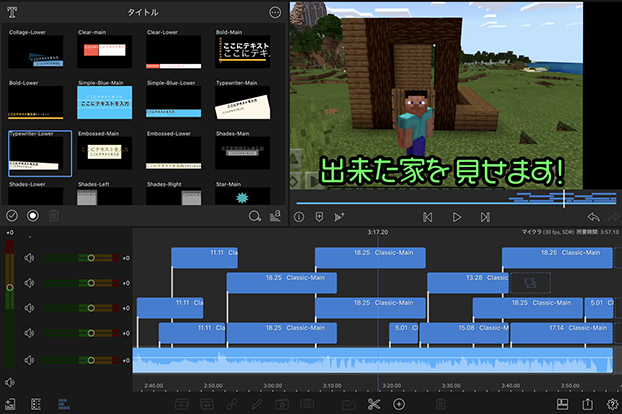The width and height of the screenshot is (622, 414).
Task: Select the Shades-Main title preset
Action: click(243, 150)
